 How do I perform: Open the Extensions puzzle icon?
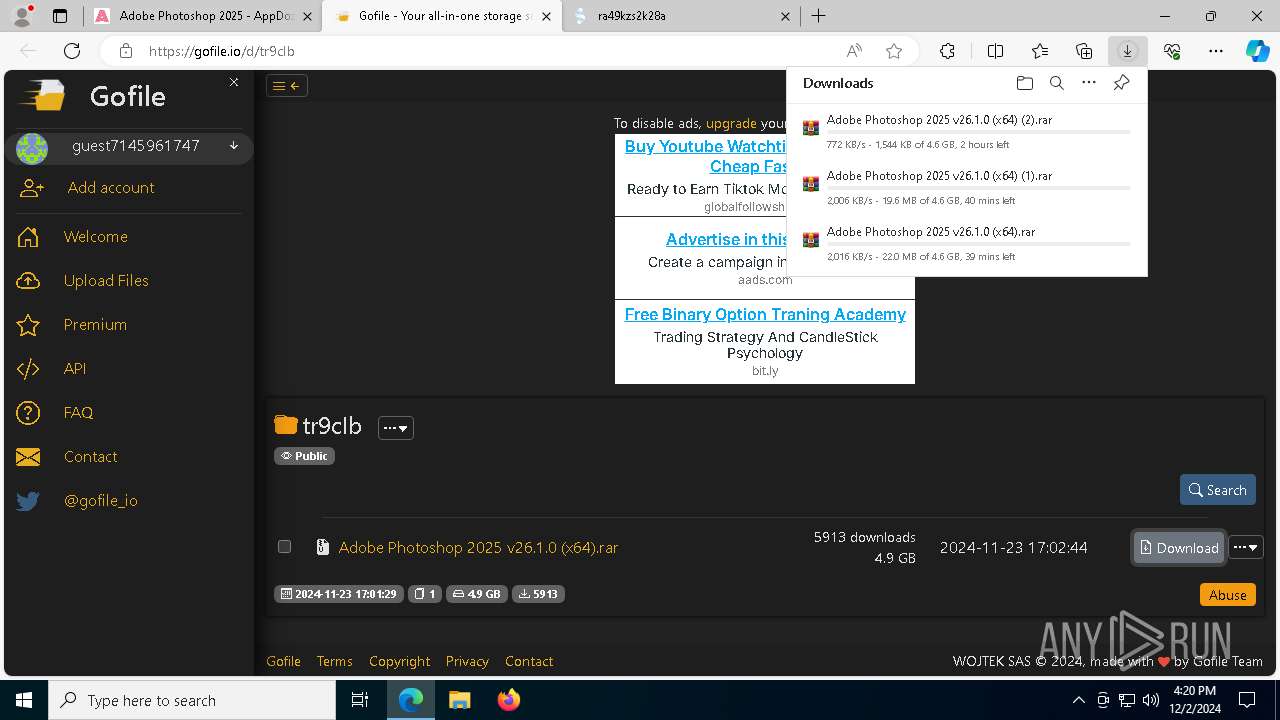pos(947,51)
